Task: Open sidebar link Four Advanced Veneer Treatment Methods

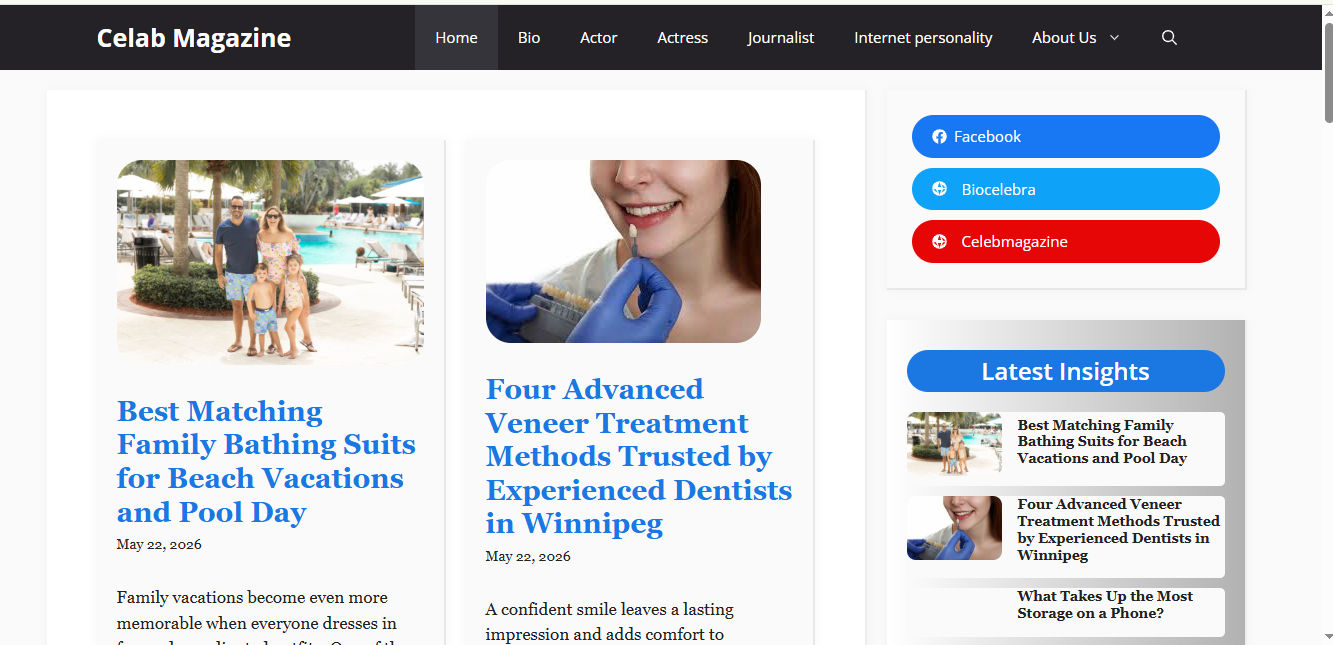Action: pyautogui.click(x=1118, y=530)
